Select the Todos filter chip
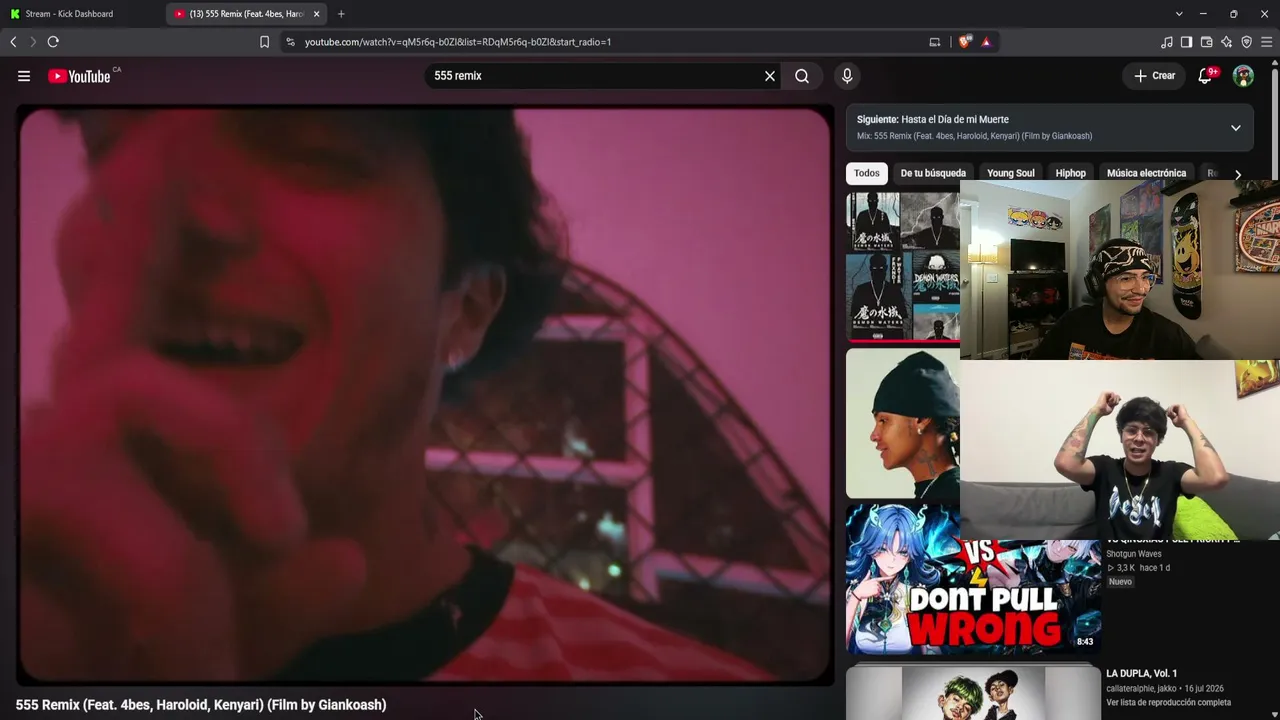The width and height of the screenshot is (1280, 720). [867, 173]
